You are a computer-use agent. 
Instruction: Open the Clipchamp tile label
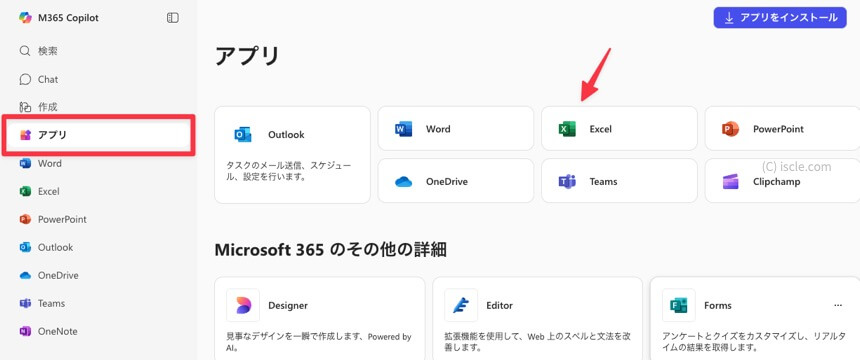tap(777, 182)
